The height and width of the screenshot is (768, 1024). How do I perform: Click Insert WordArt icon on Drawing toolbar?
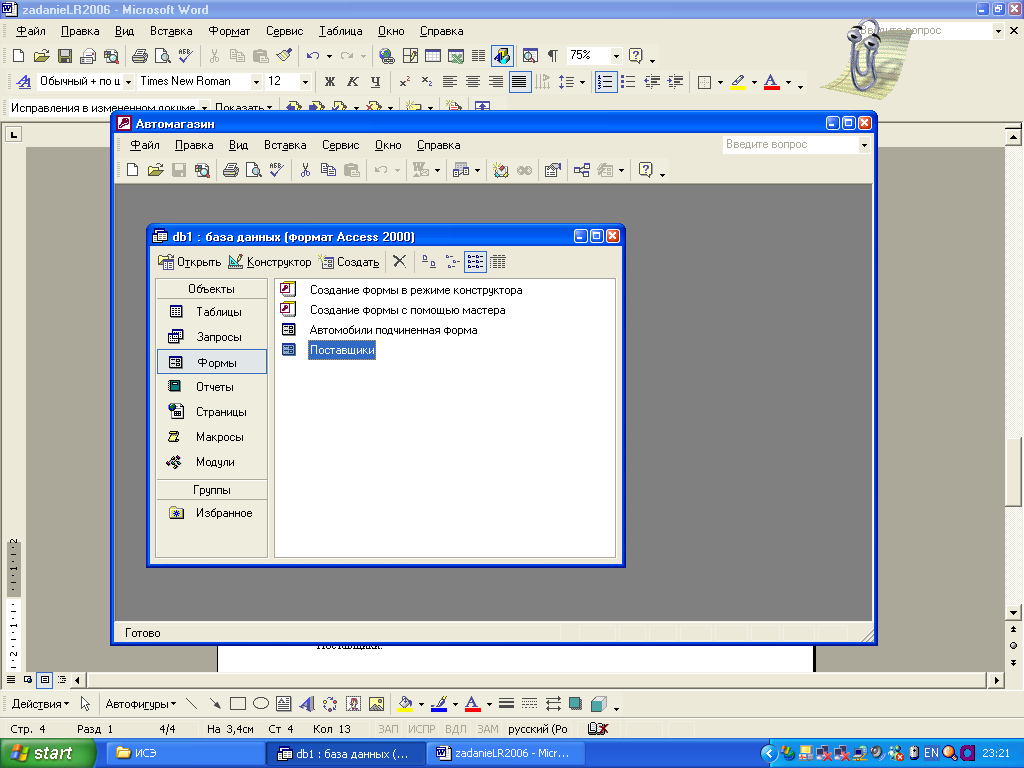point(306,704)
